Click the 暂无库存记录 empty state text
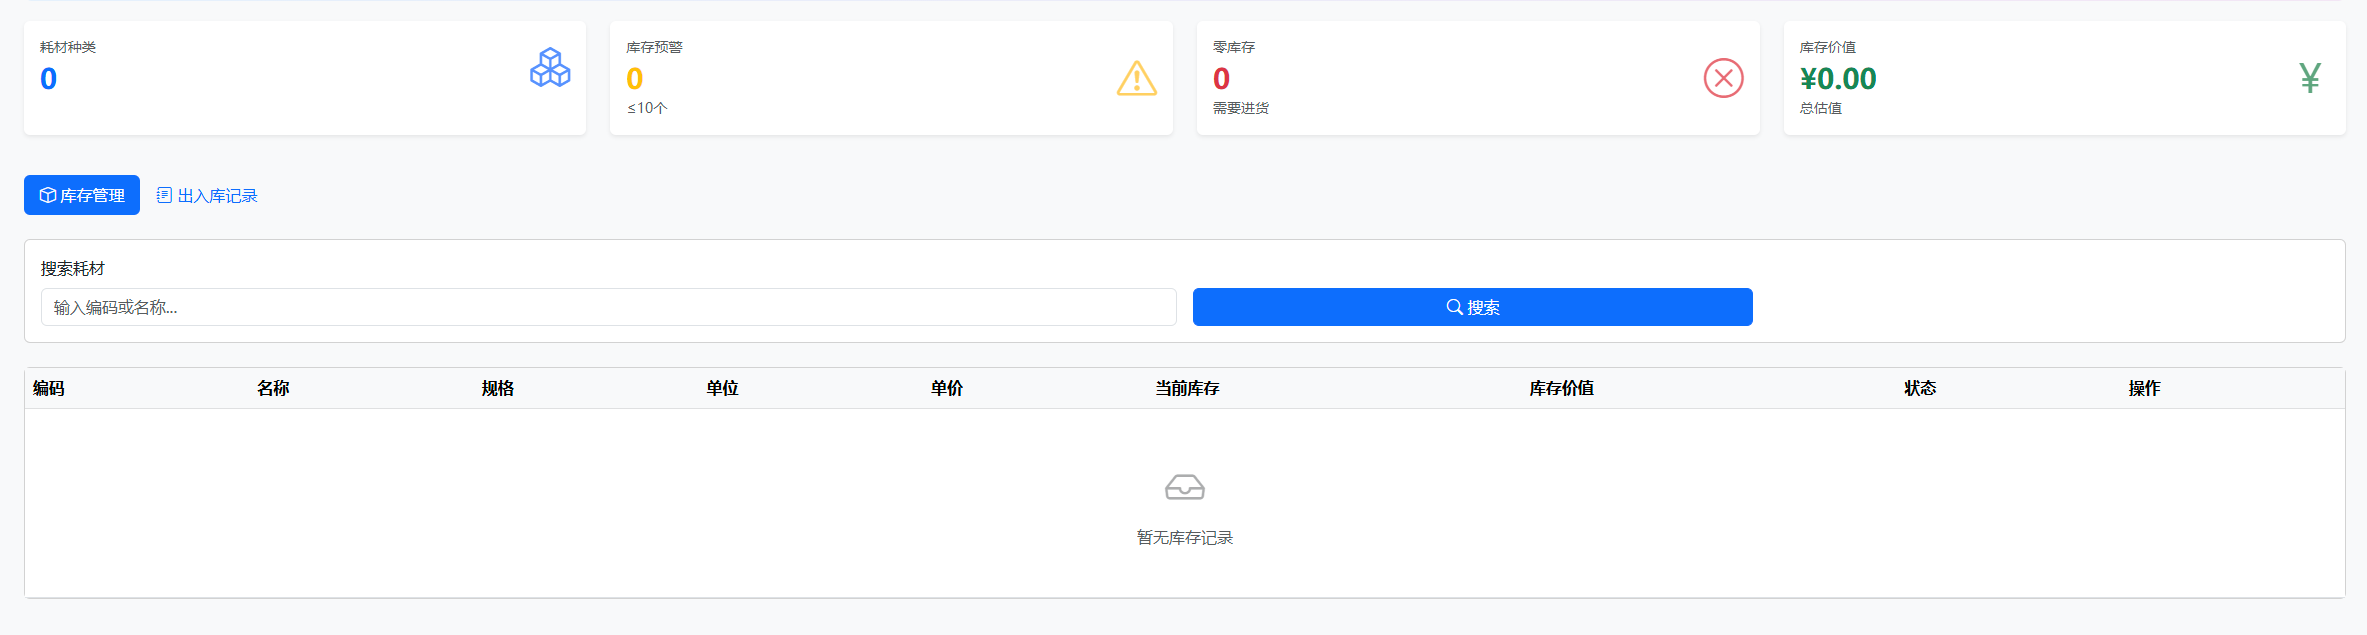The width and height of the screenshot is (2367, 635). (1184, 538)
